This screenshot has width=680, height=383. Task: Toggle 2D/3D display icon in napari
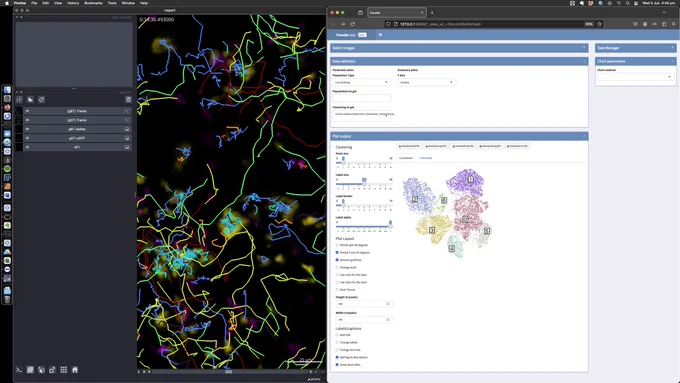point(30,370)
